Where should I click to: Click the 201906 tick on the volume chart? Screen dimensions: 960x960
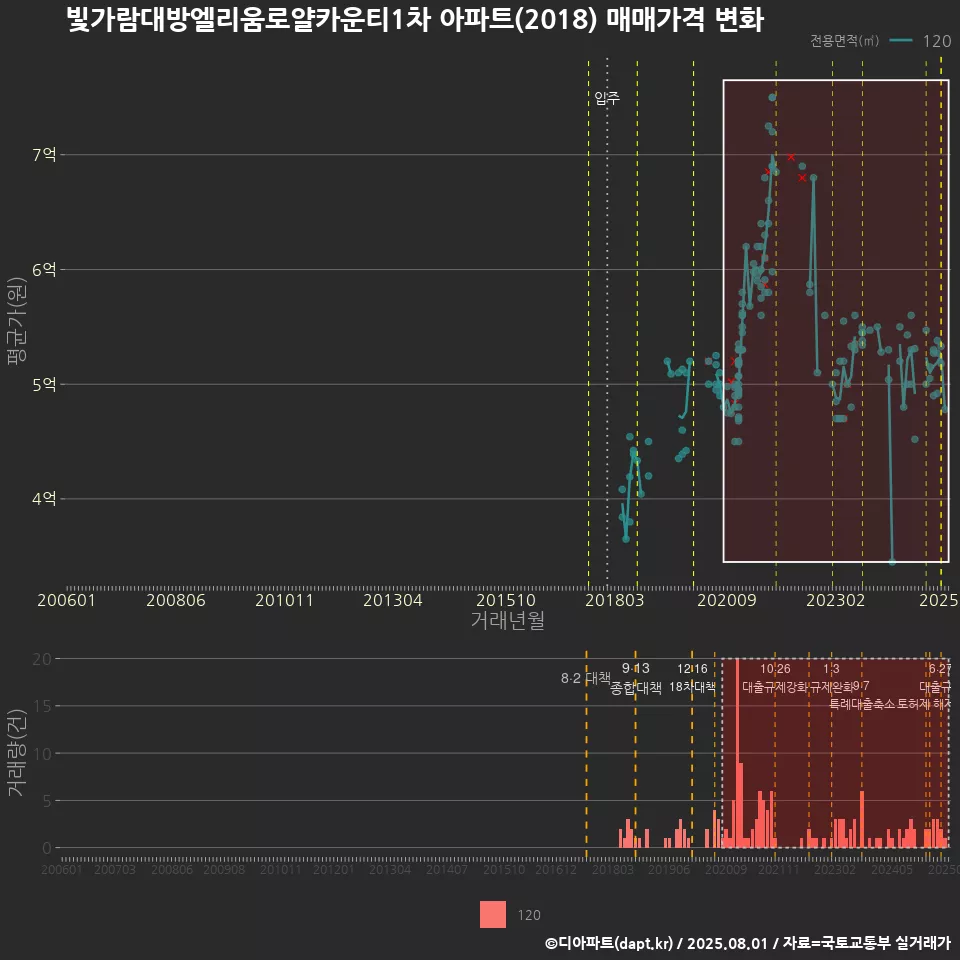pos(669,869)
